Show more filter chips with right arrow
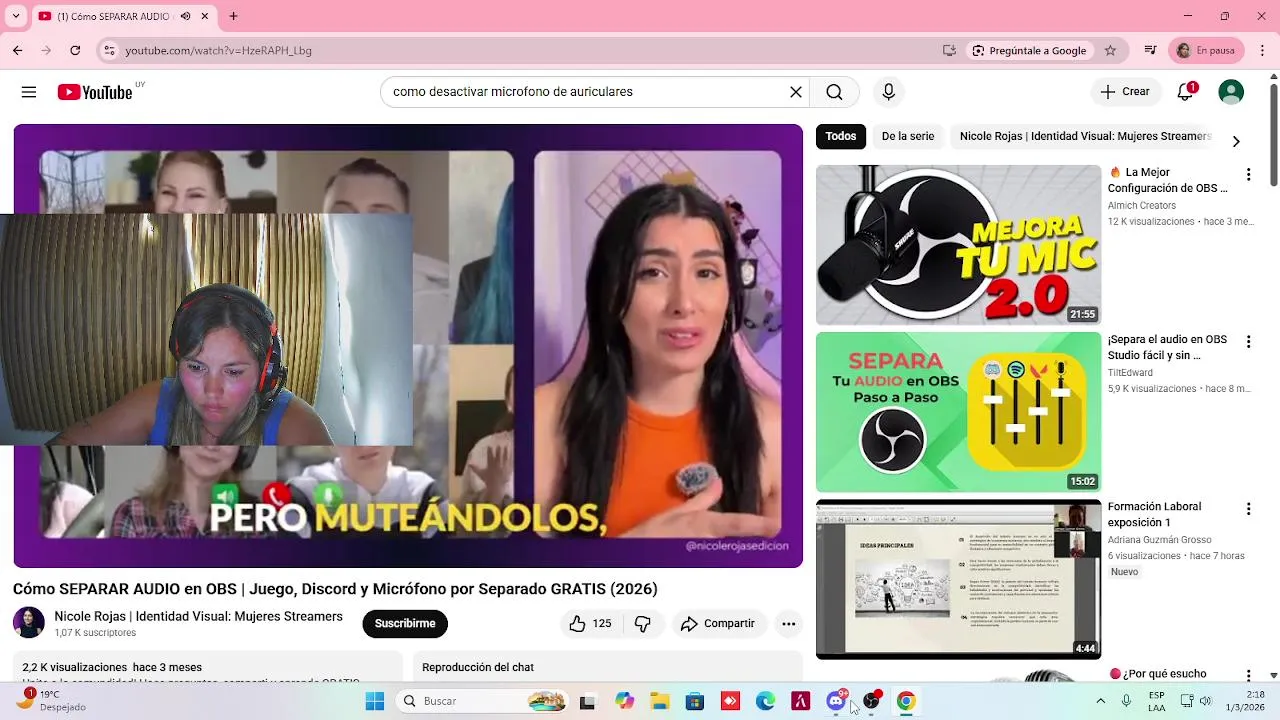 (1236, 141)
